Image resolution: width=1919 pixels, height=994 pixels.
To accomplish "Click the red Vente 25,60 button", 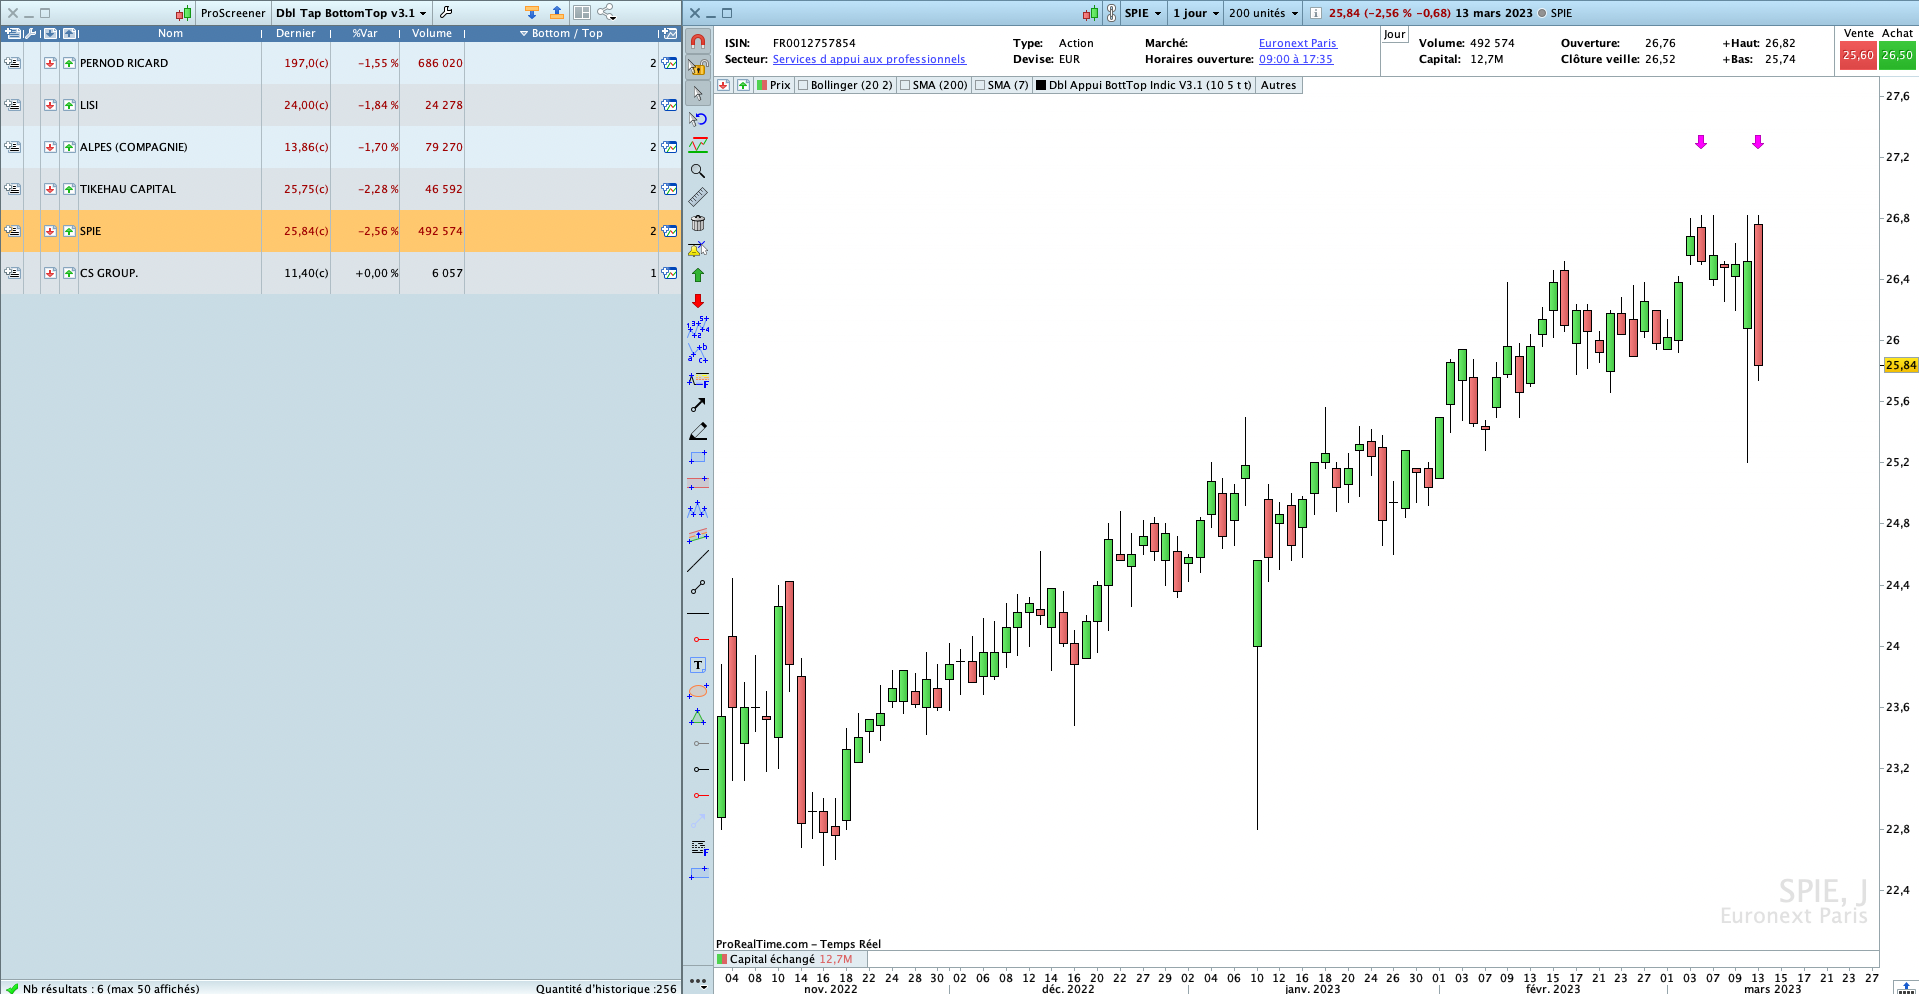I will pyautogui.click(x=1858, y=55).
